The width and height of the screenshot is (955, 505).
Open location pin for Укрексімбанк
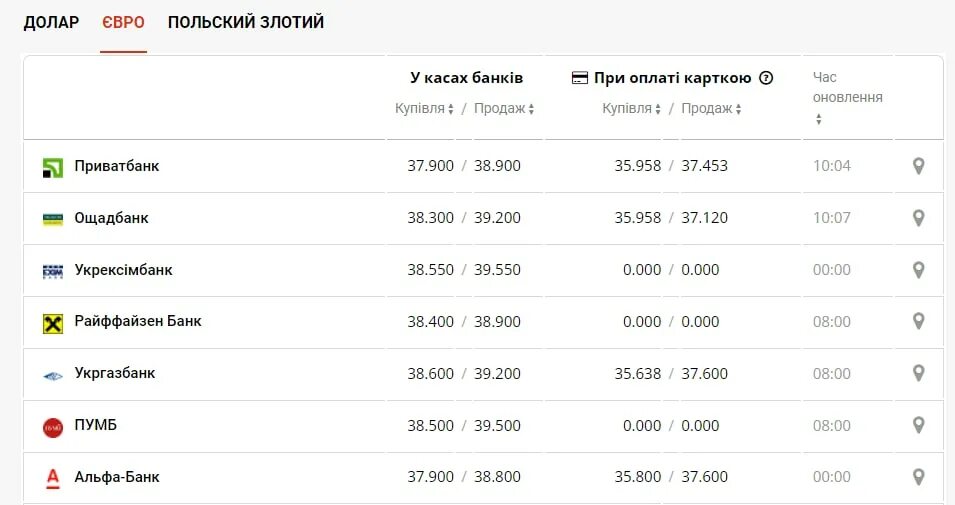click(918, 269)
